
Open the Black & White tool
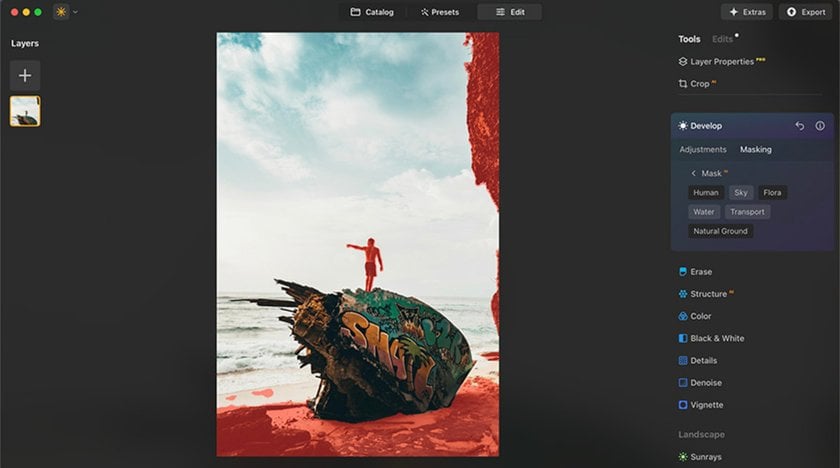click(x=716, y=338)
